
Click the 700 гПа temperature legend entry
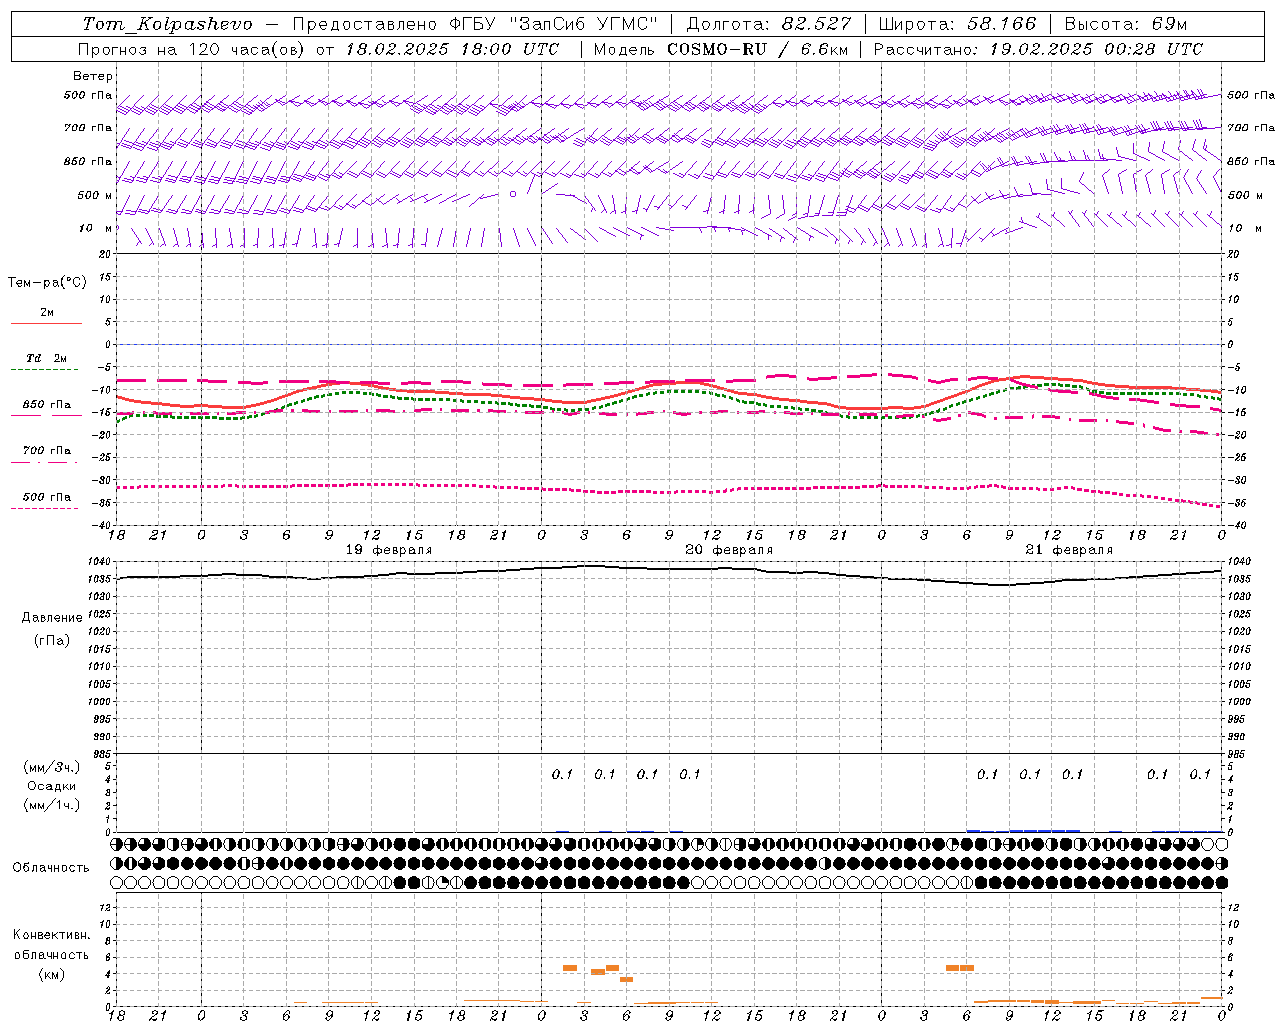47,451
